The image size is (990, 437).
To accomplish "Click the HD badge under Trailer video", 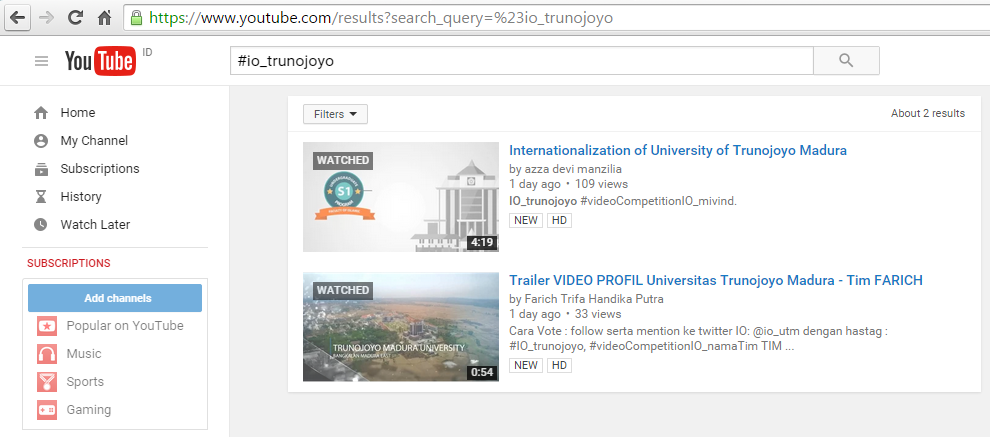I will point(559,365).
